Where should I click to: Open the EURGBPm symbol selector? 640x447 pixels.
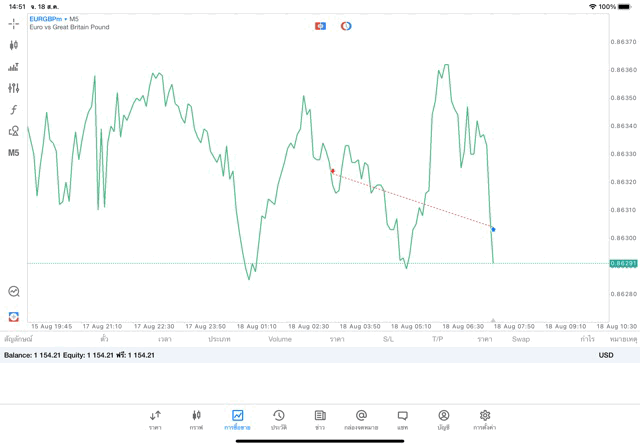[x=48, y=19]
